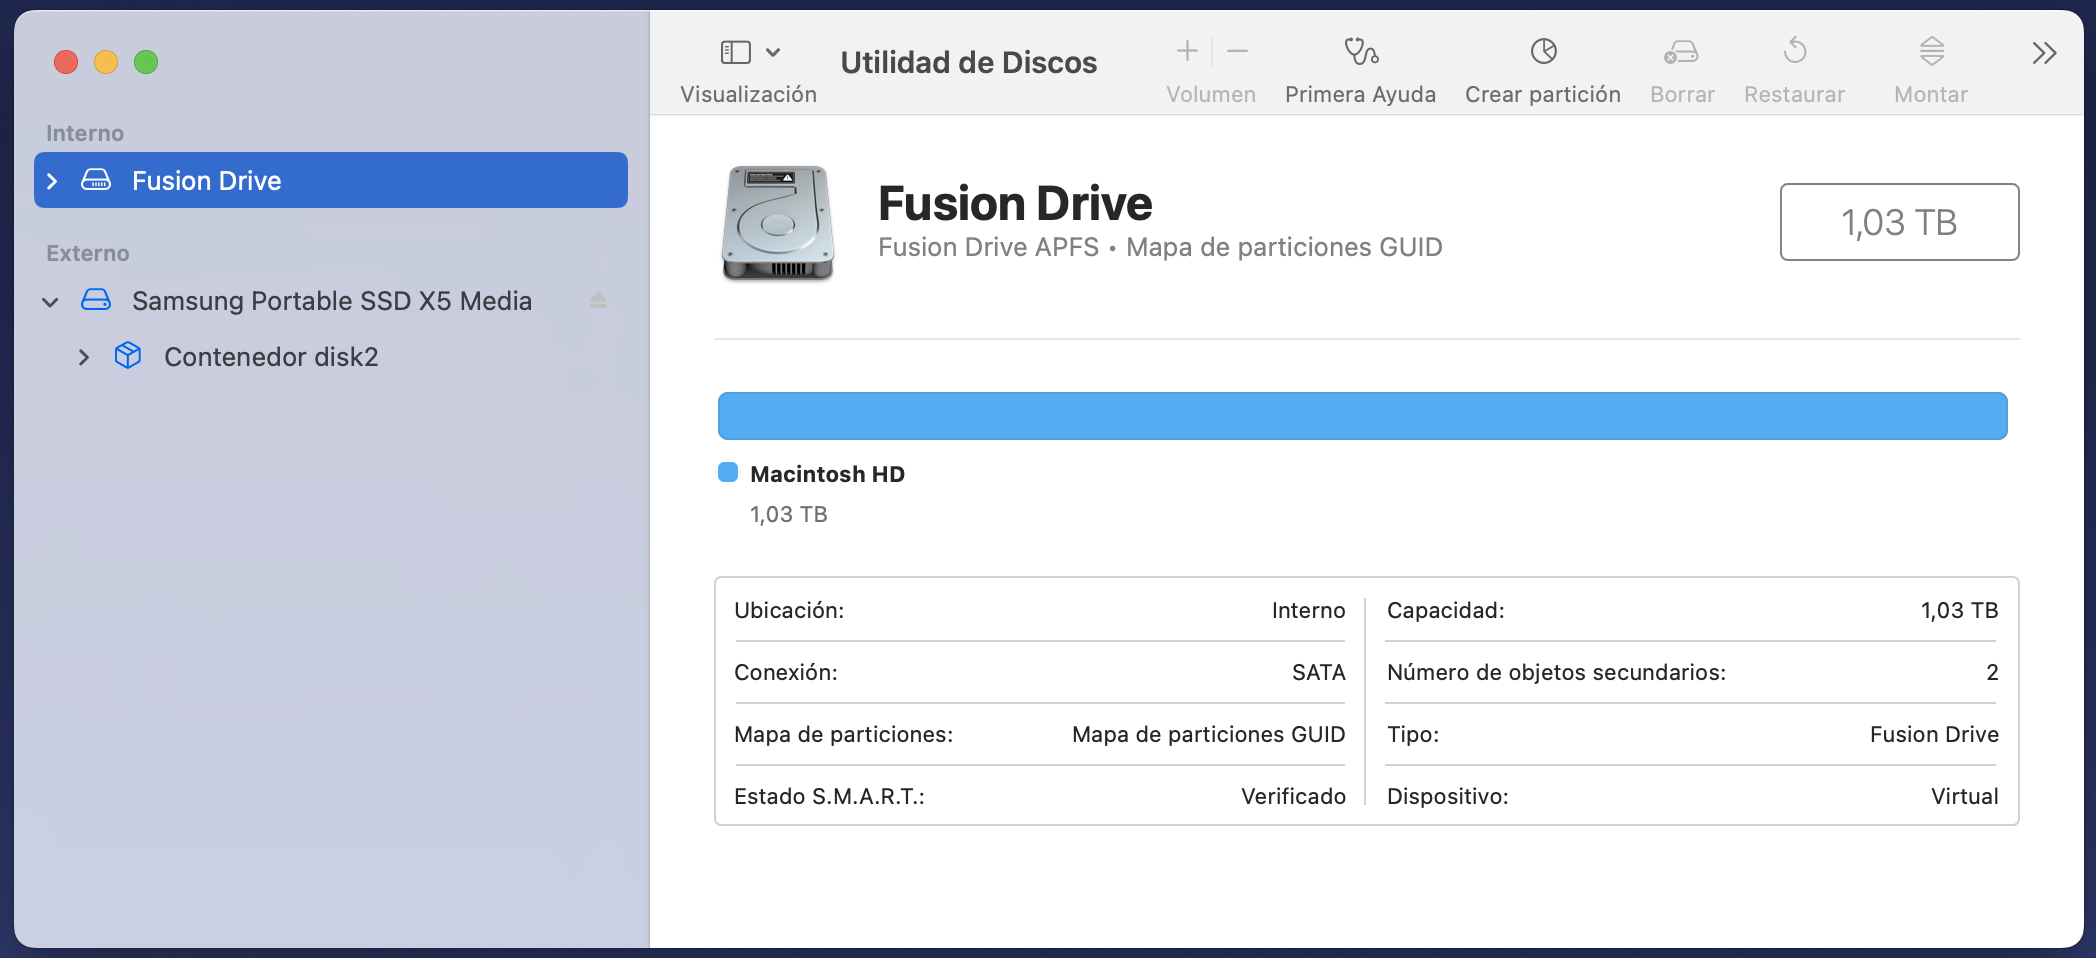2096x958 pixels.
Task: Click the Fusion Drive sidebar disk icon
Action: [x=96, y=179]
